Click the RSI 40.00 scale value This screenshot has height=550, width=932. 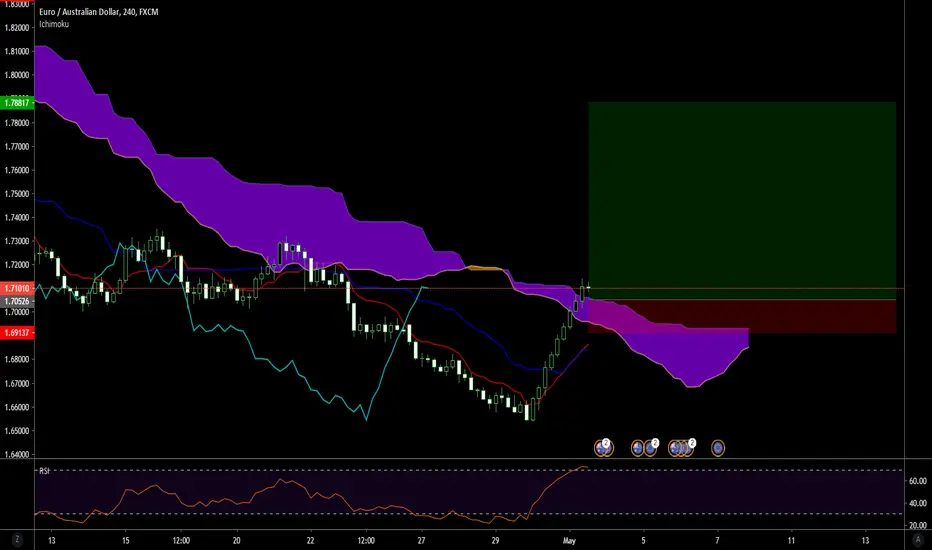coord(918,503)
